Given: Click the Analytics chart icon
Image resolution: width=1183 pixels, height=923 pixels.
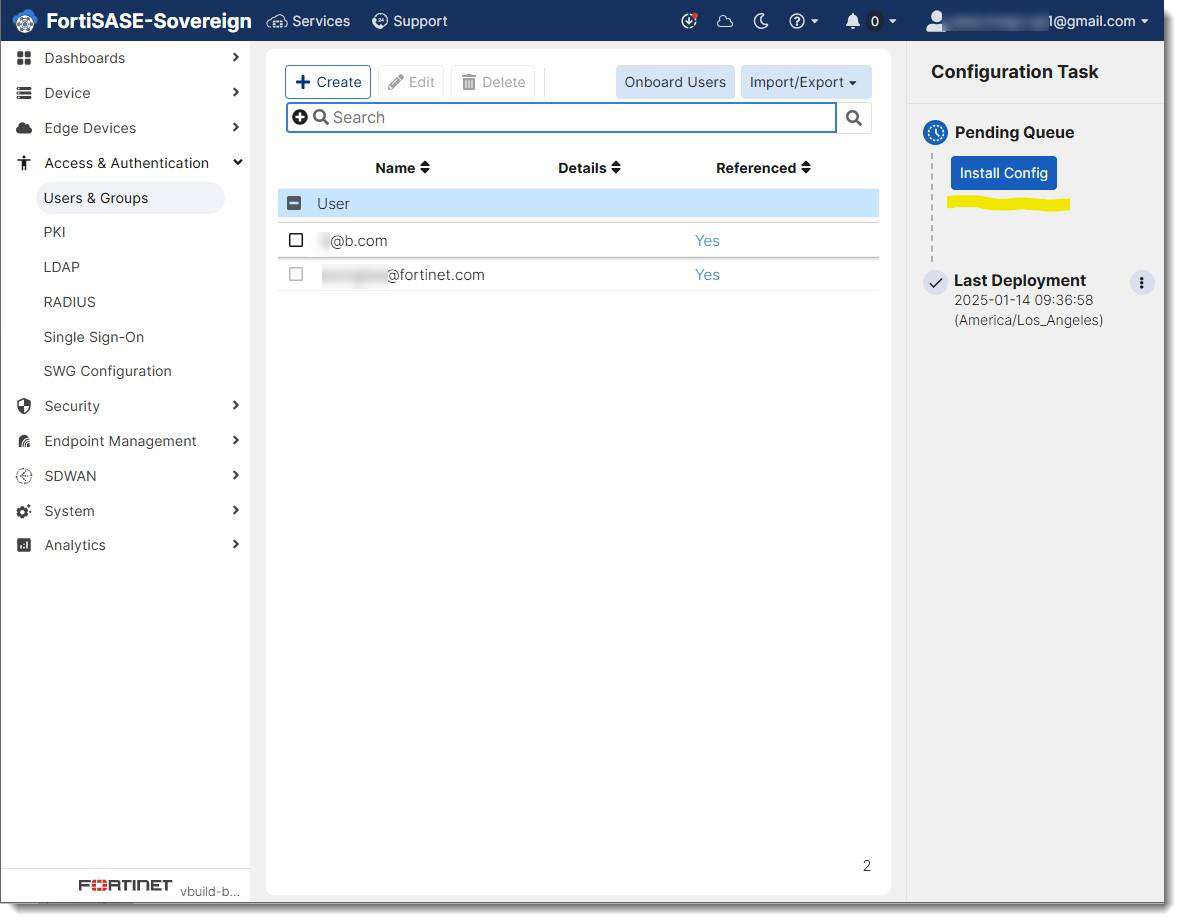Looking at the screenshot, I should click(x=24, y=545).
